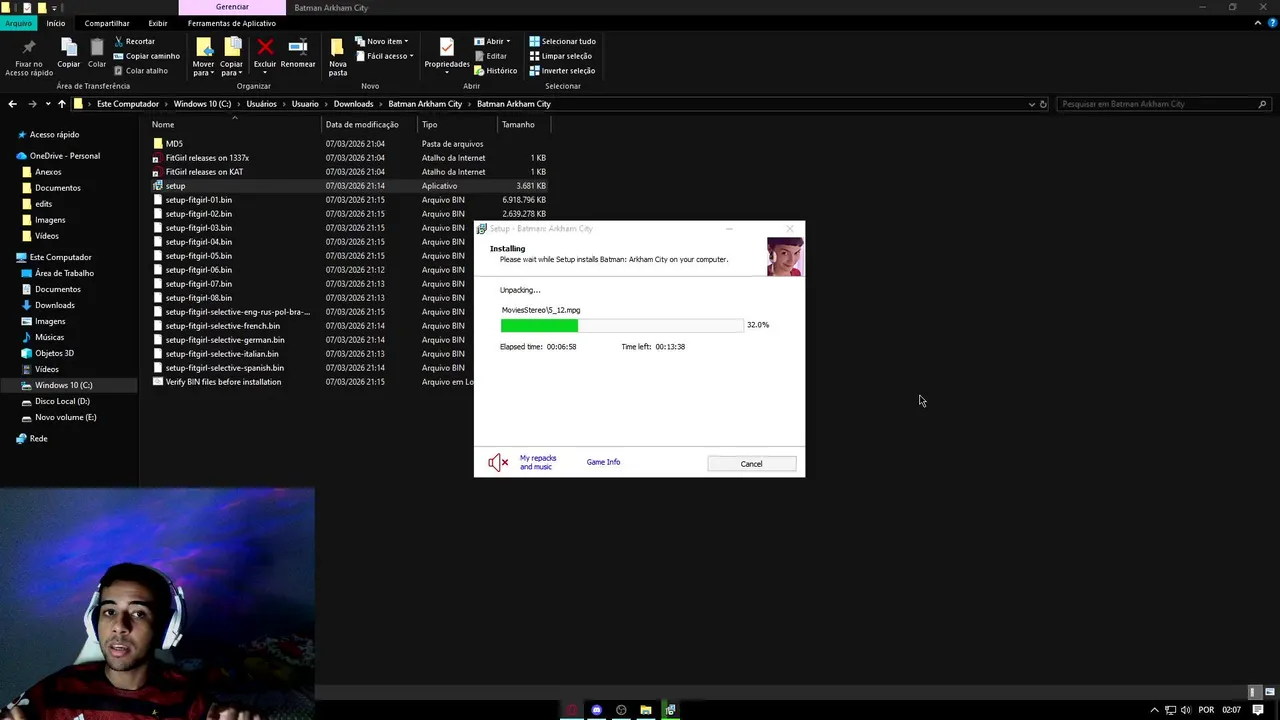Open the Arquivo menu tab

pyautogui.click(x=18, y=23)
